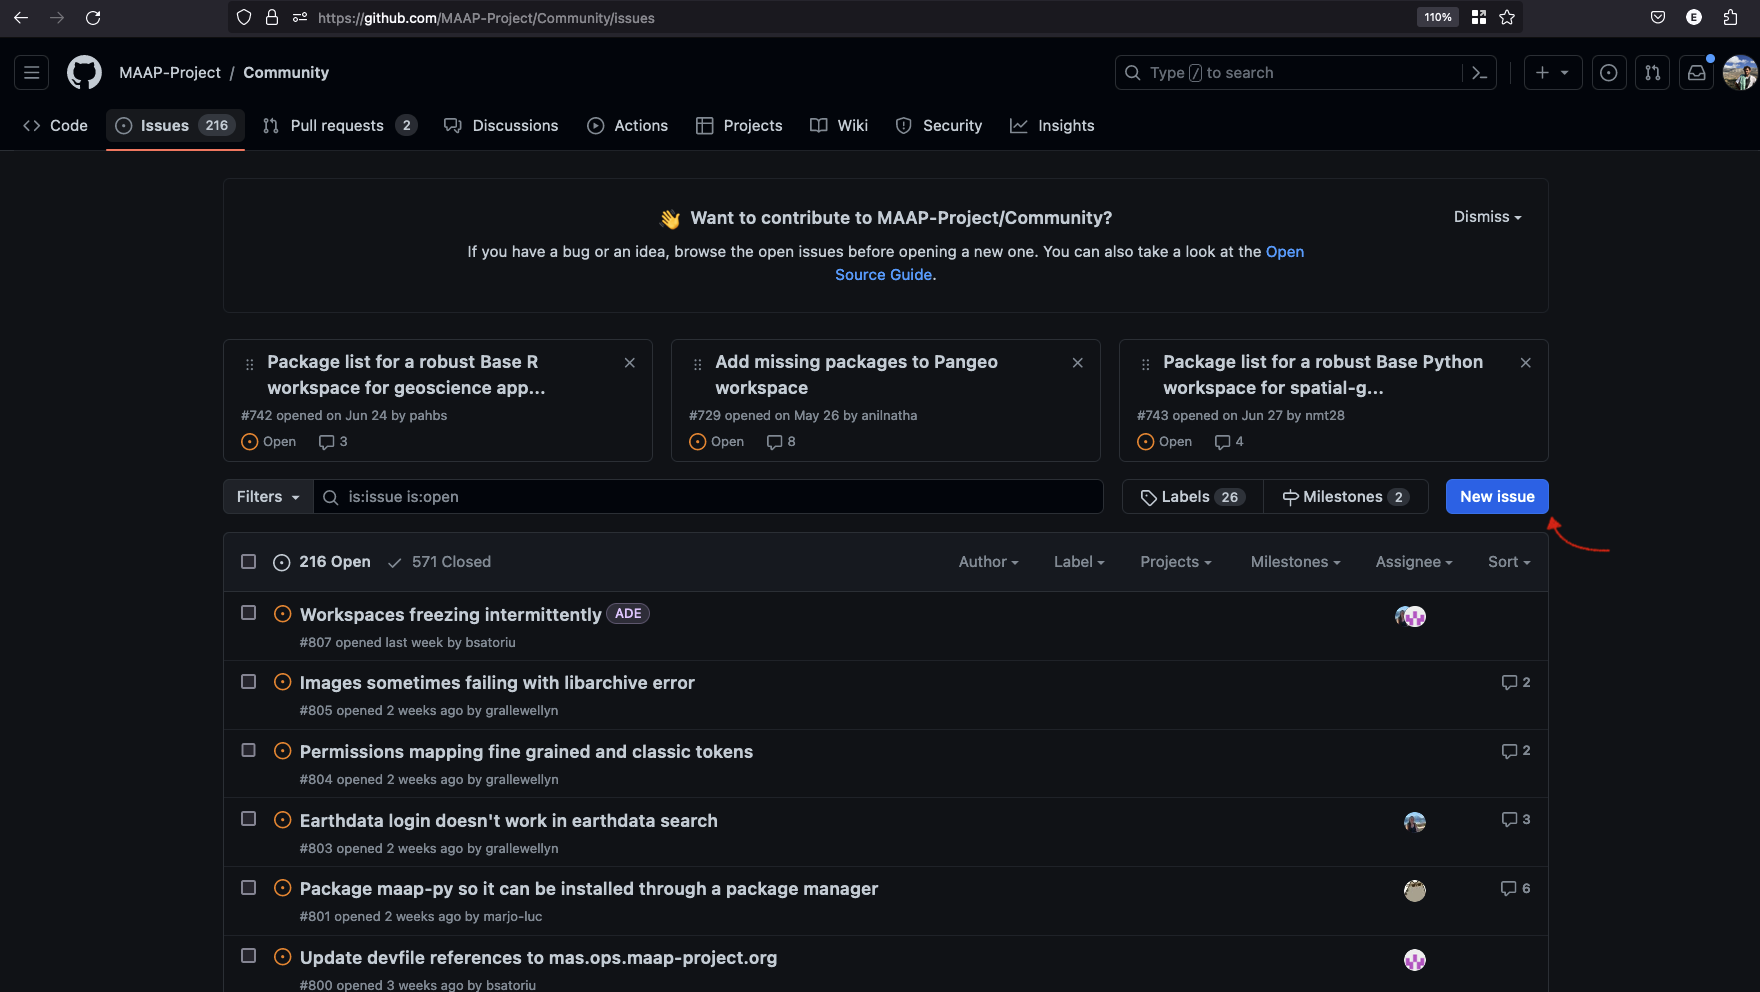The height and width of the screenshot is (992, 1760).
Task: Open the site shield tracking protection icon
Action: (x=244, y=18)
